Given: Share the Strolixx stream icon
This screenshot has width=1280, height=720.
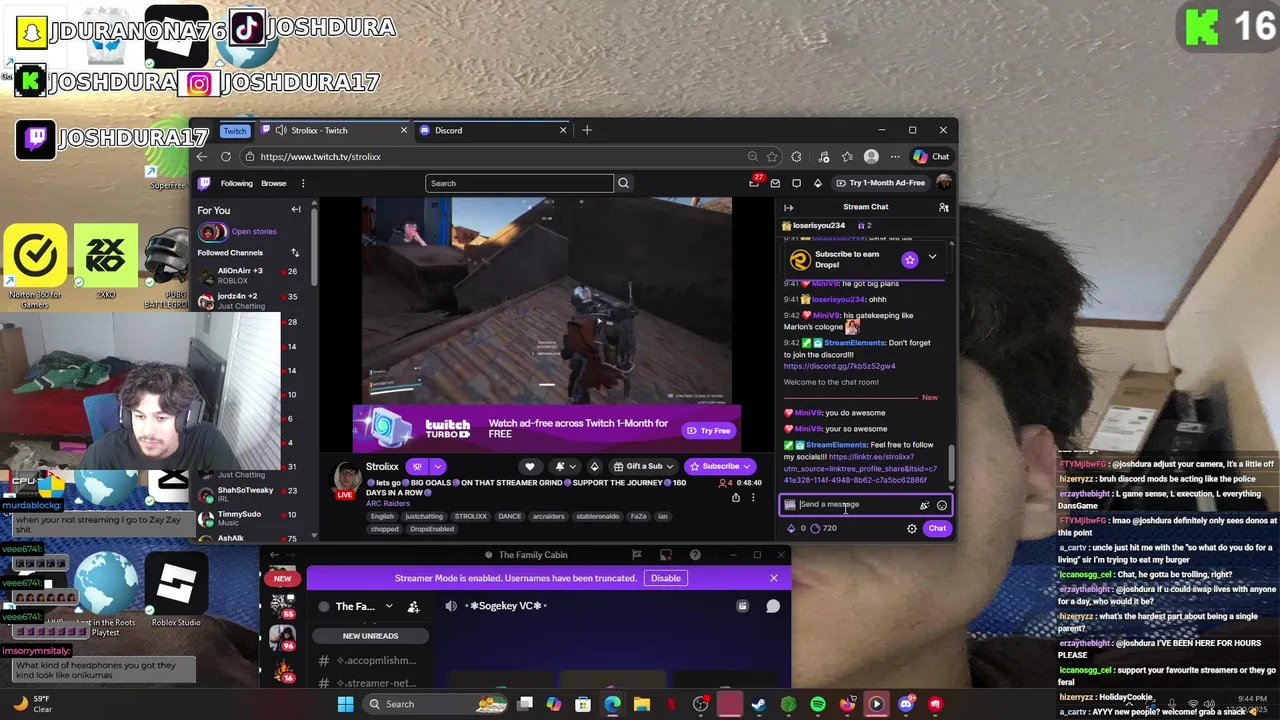Looking at the screenshot, I should (x=736, y=497).
